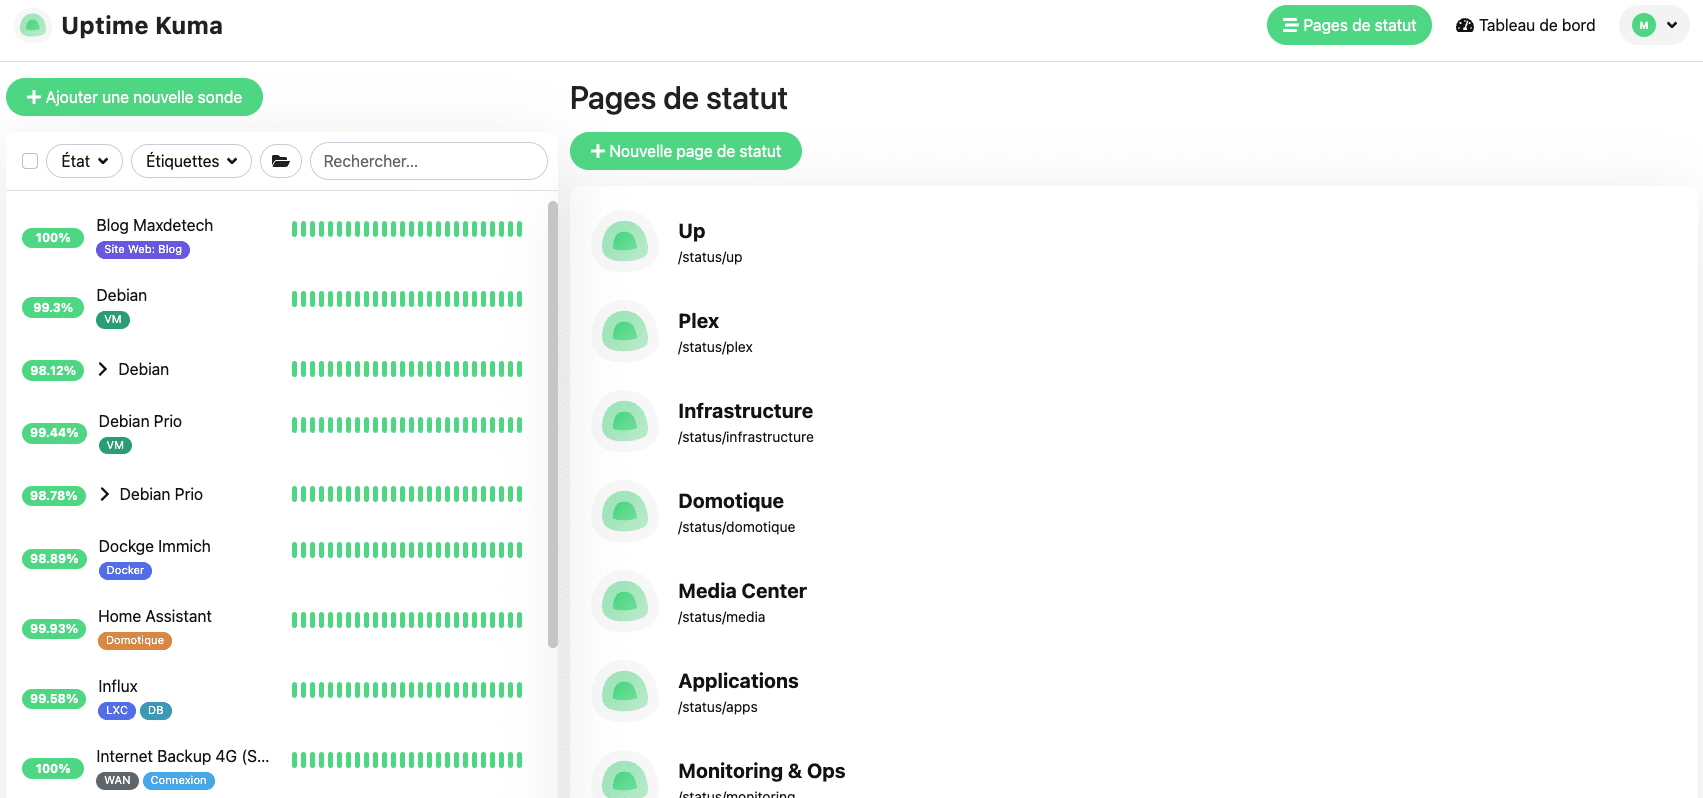Screen dimensions: 1703x798
Task: Open the Plex status page title
Action: [x=698, y=321]
